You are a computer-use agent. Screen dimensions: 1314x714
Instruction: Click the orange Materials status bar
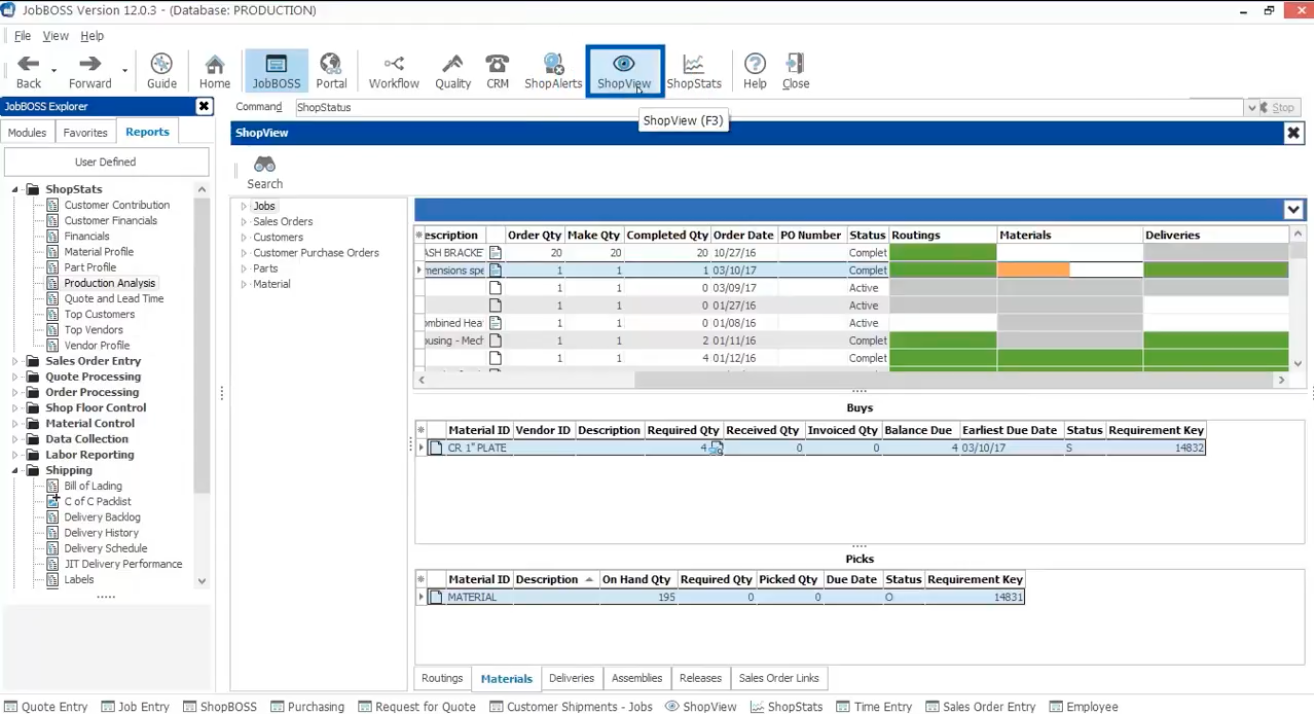1033,270
